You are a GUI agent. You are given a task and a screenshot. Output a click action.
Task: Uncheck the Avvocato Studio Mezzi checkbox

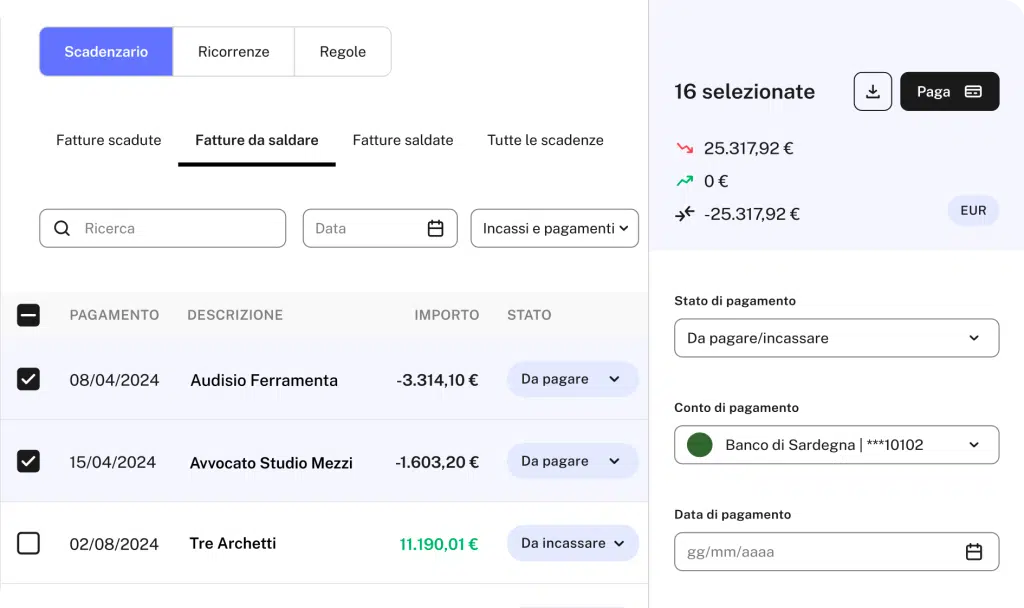[29, 461]
